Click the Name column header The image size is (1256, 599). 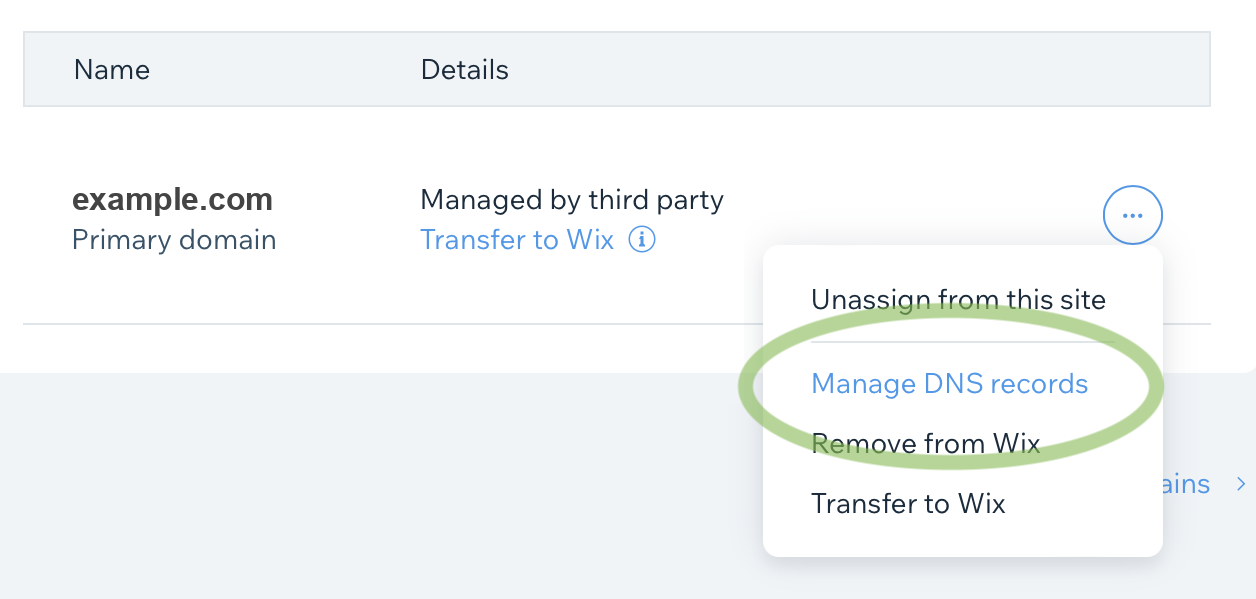111,69
